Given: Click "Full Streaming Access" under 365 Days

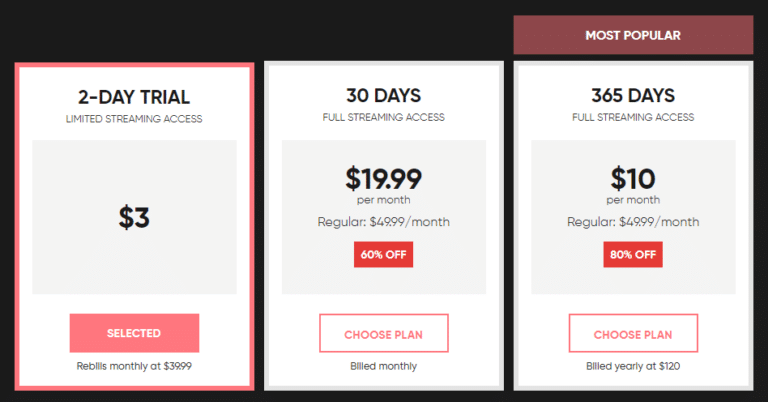Looking at the screenshot, I should pyautogui.click(x=633, y=118).
